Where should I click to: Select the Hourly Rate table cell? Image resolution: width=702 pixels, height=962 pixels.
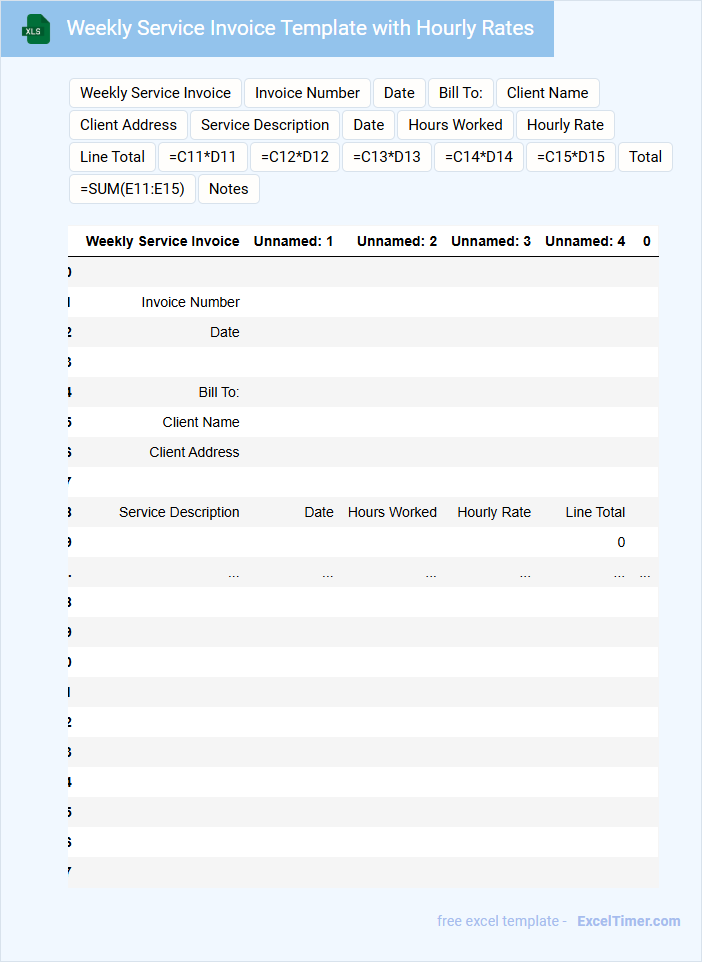tap(494, 512)
